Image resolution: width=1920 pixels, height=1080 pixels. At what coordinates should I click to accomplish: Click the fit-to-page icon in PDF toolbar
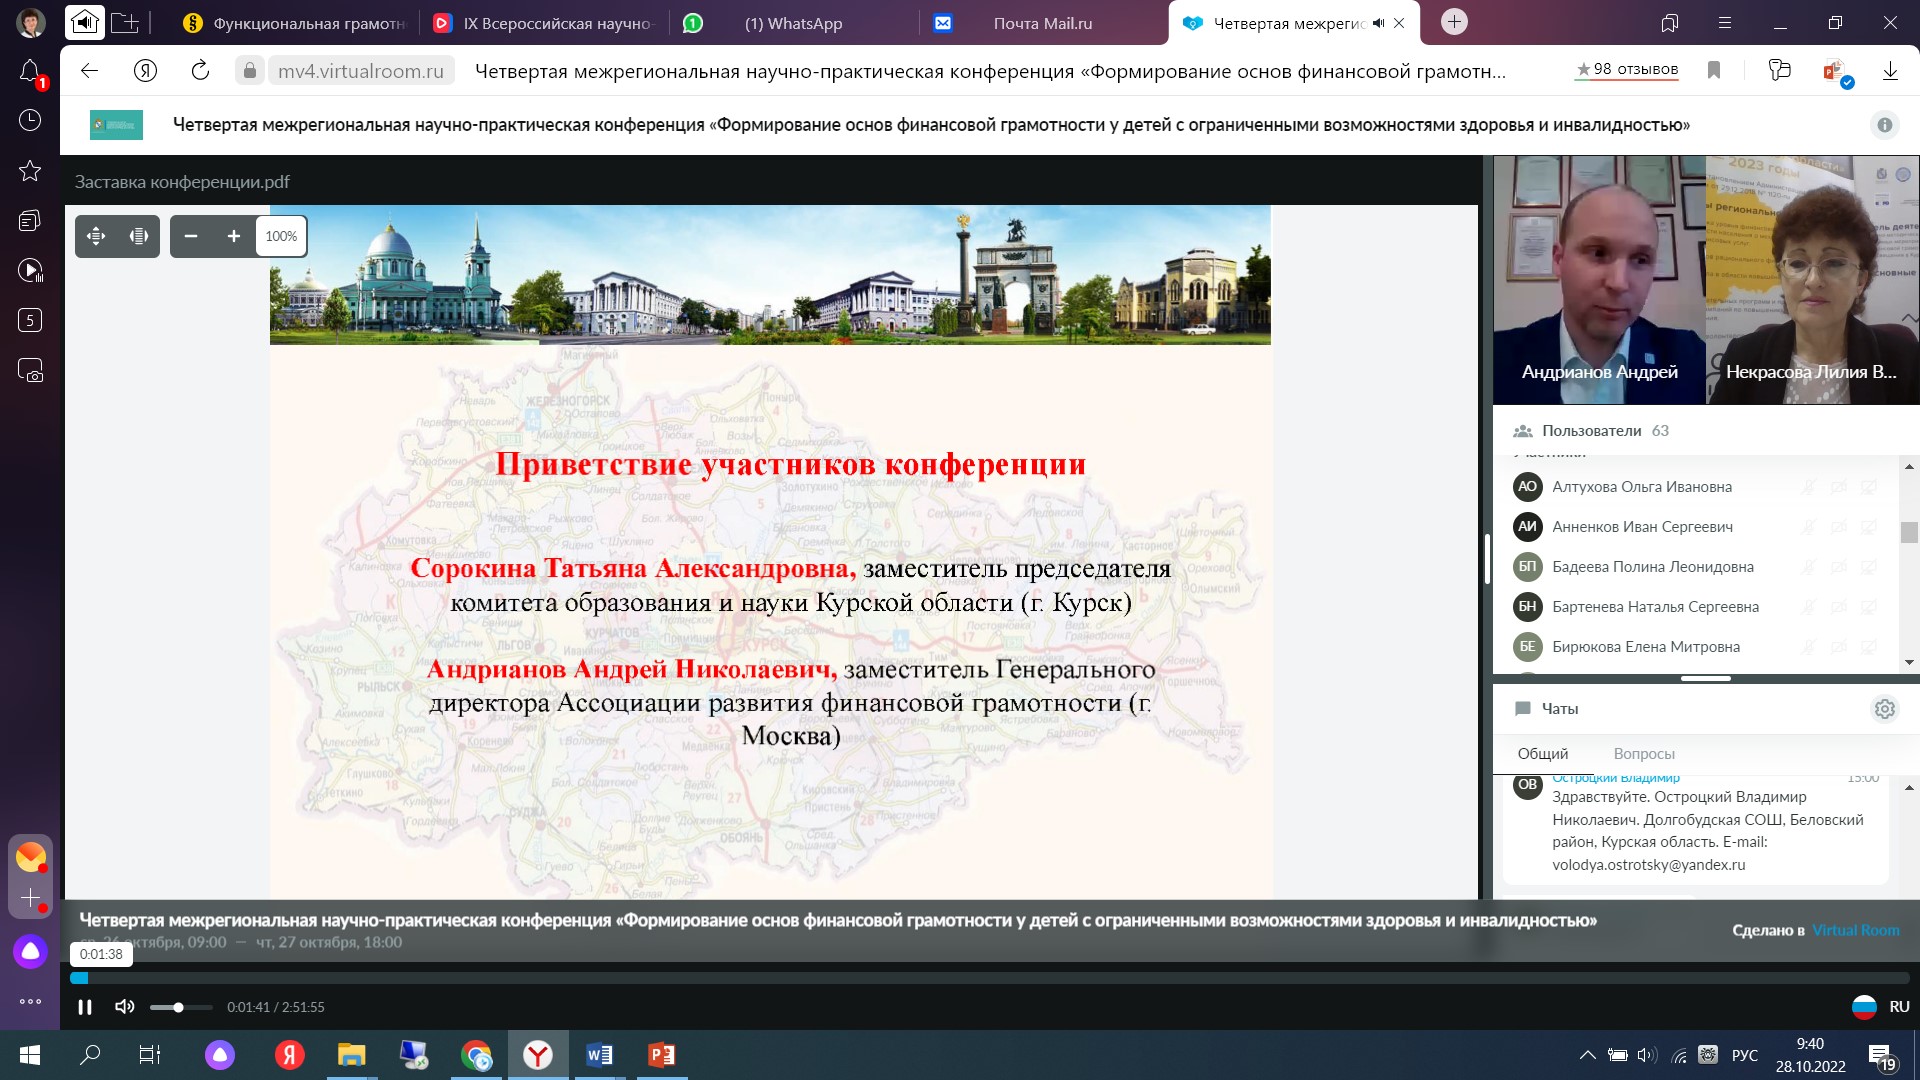click(x=96, y=237)
